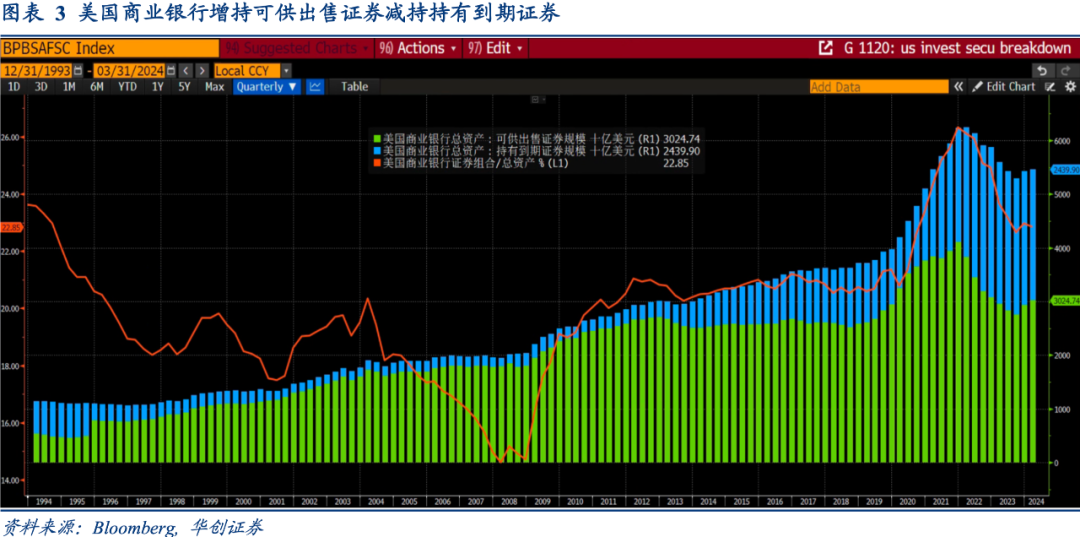The width and height of the screenshot is (1080, 537).
Task: Click the green legend swatch for available-for-sale securities
Action: [x=377, y=138]
